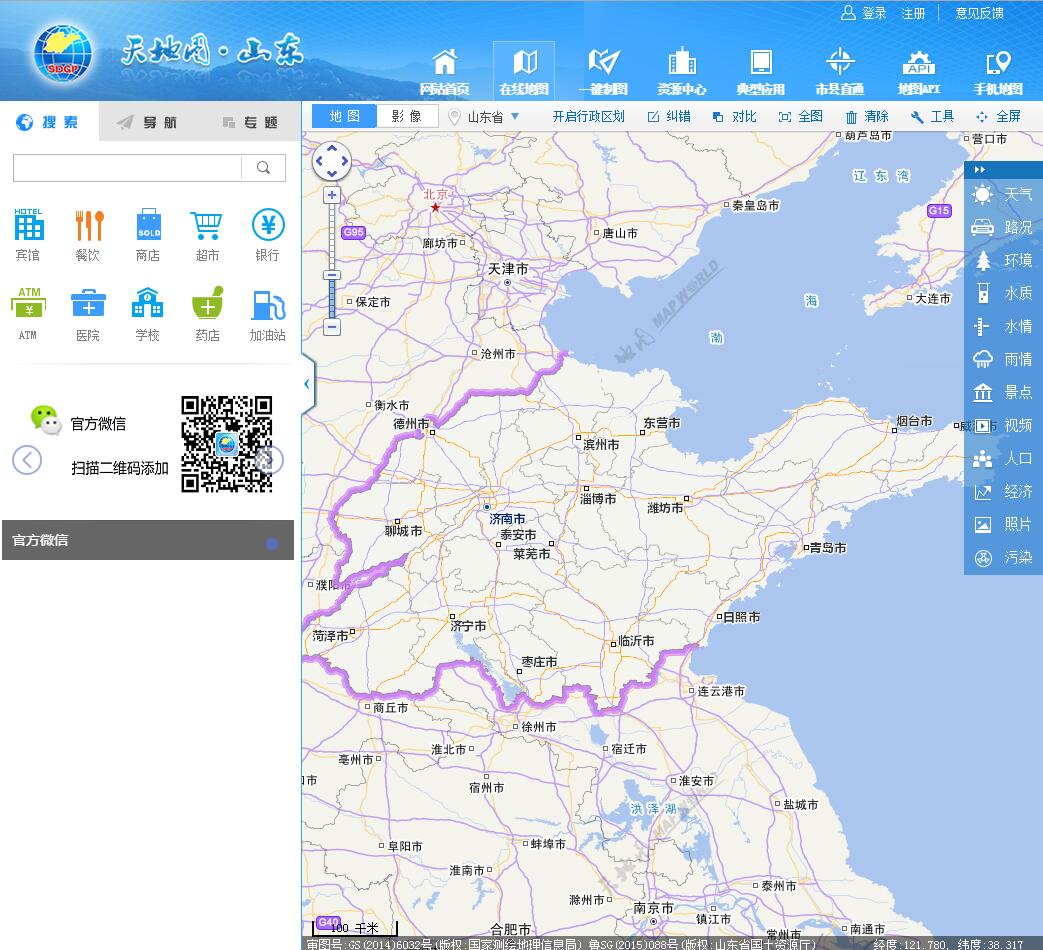Click into the search input field

127,168
